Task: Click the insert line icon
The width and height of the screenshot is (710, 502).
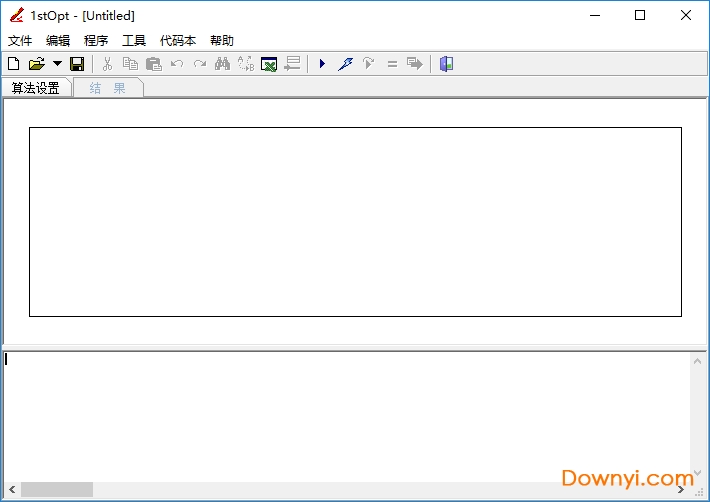Action: (293, 64)
